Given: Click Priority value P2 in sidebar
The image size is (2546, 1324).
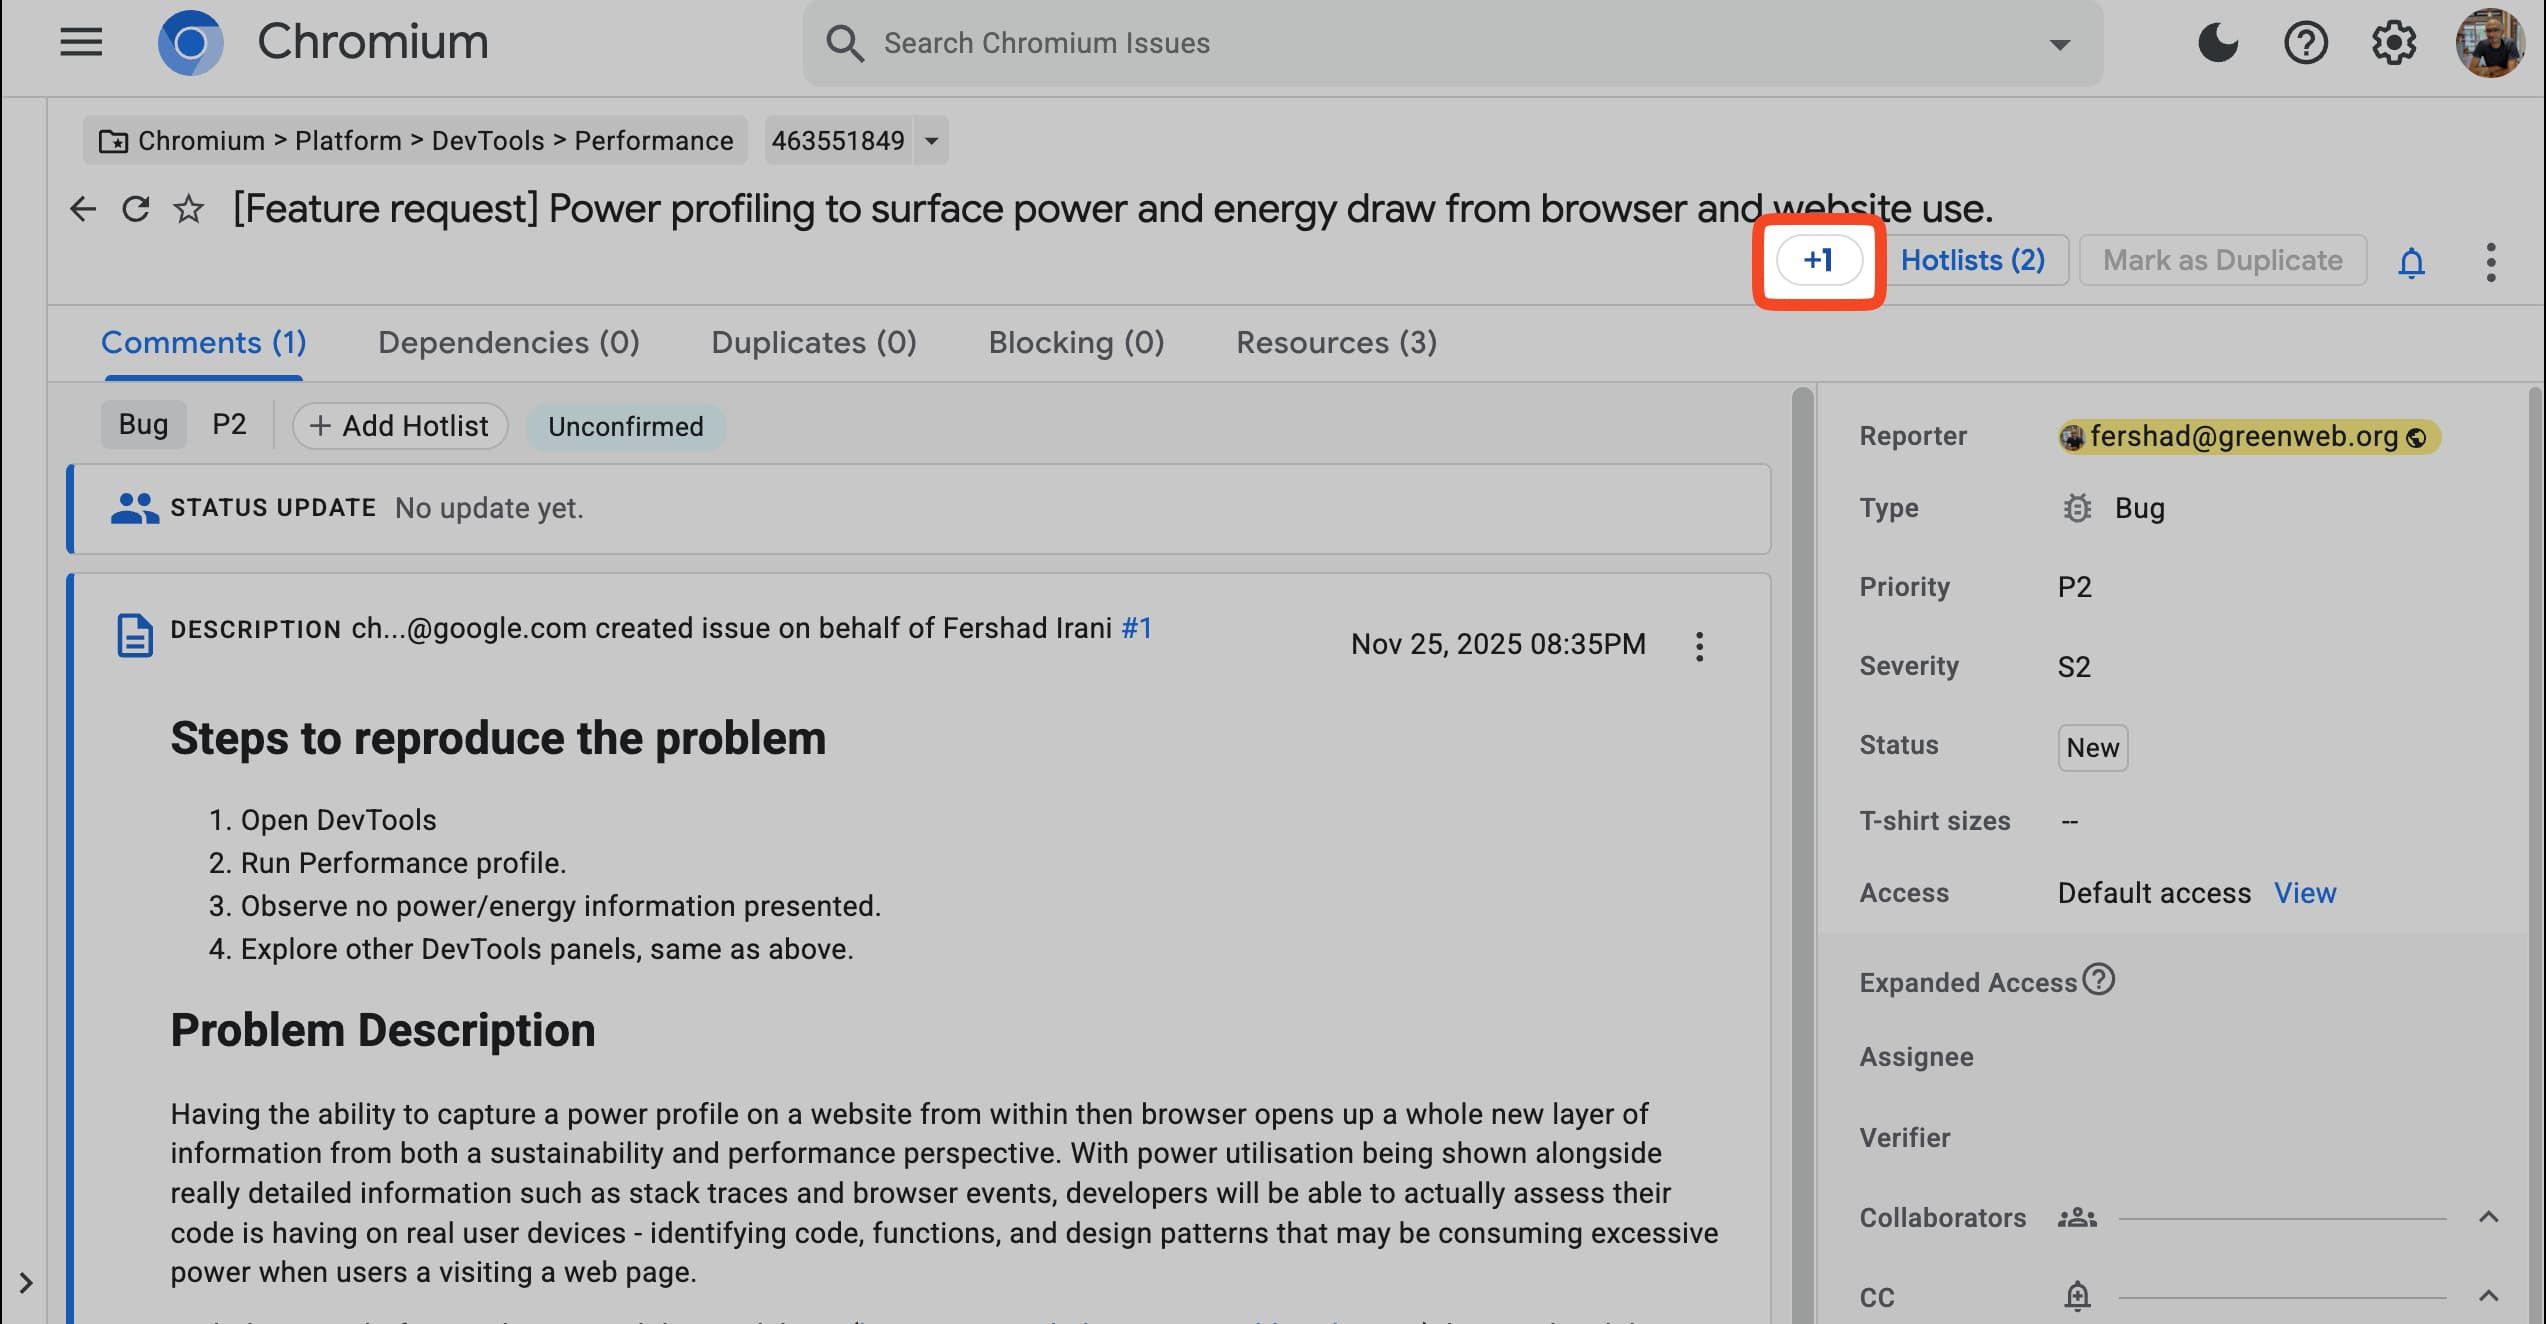Looking at the screenshot, I should (x=2074, y=587).
